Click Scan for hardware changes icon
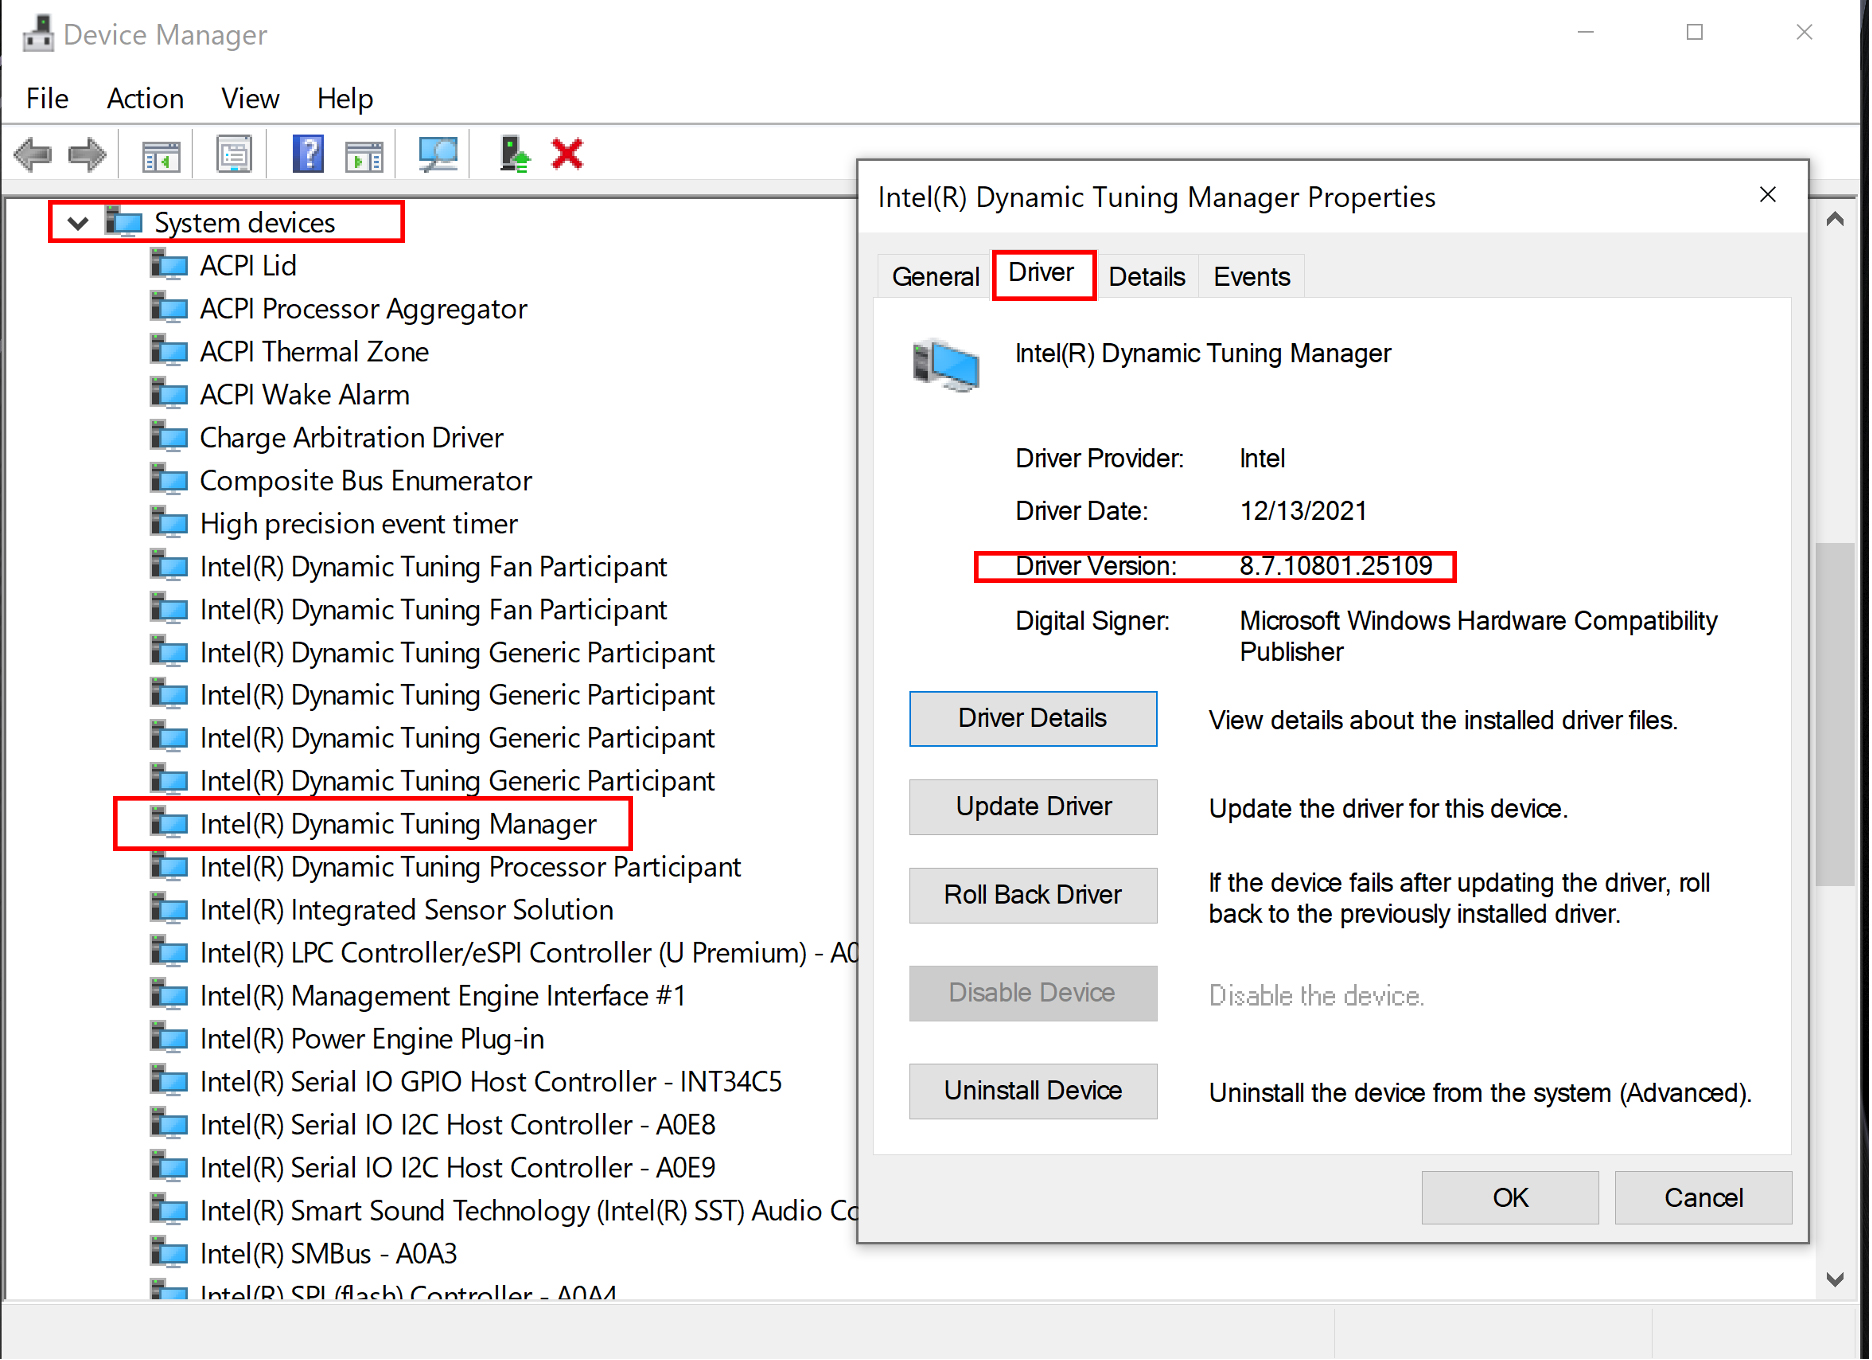 [438, 155]
